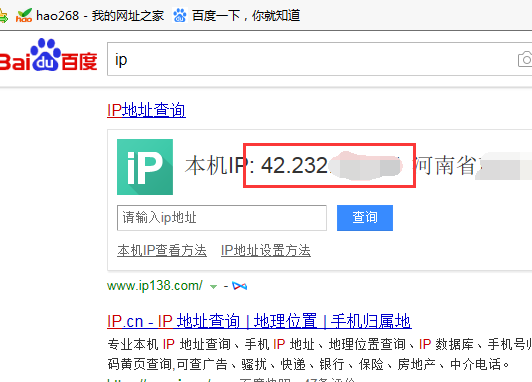Click the hao268 favicon in bookmarks bar
Image resolution: width=532 pixels, height=382 pixels.
(x=24, y=15)
